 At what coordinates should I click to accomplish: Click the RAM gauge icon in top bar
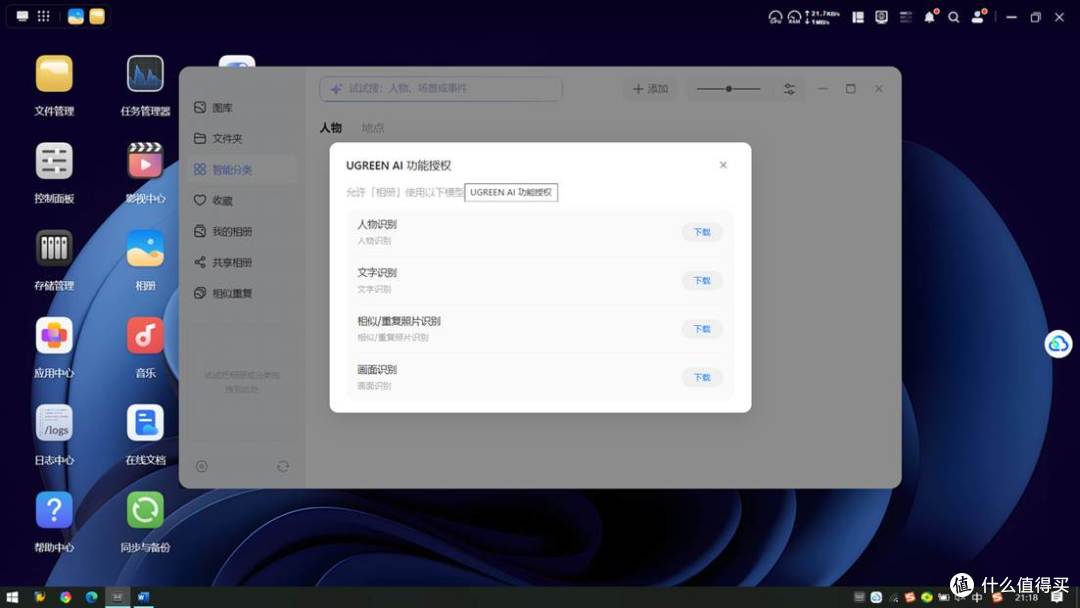coord(794,17)
